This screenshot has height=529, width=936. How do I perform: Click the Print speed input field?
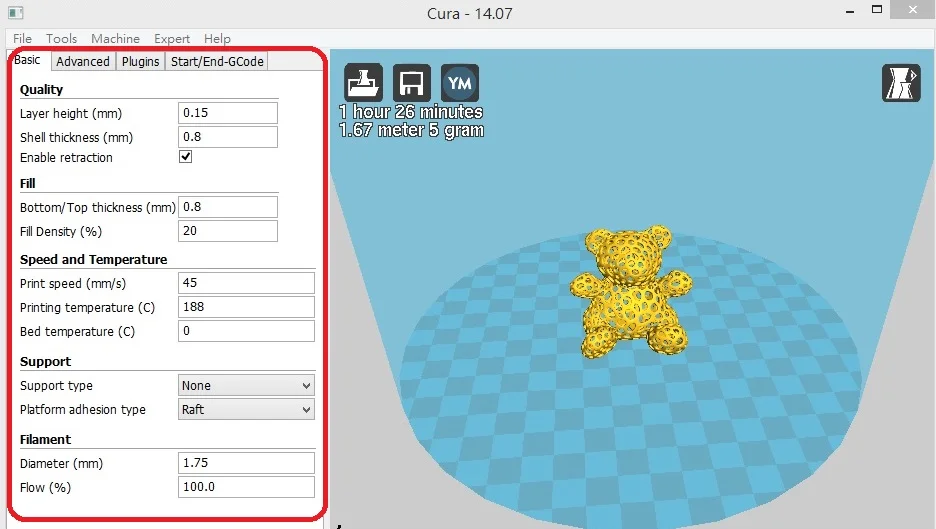click(246, 283)
